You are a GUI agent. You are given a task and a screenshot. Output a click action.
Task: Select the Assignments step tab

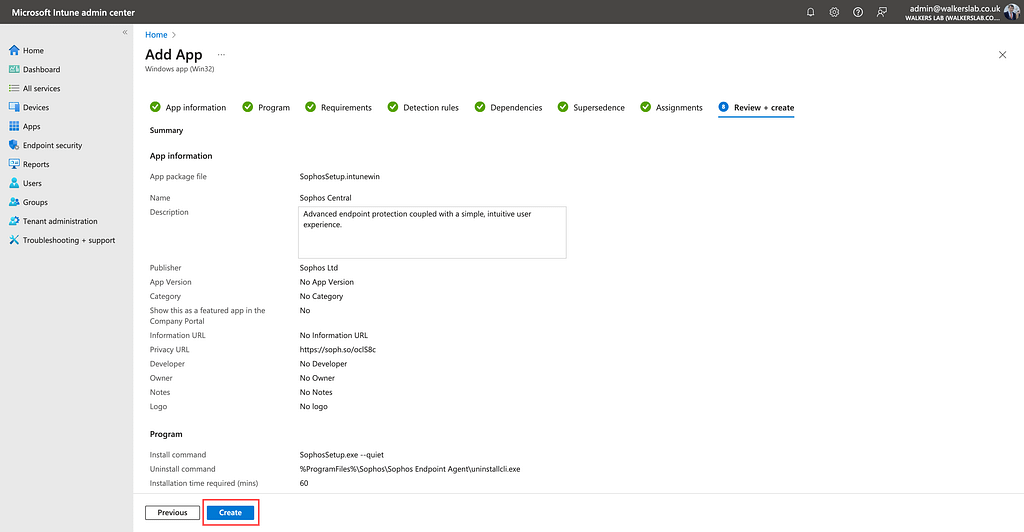678,108
